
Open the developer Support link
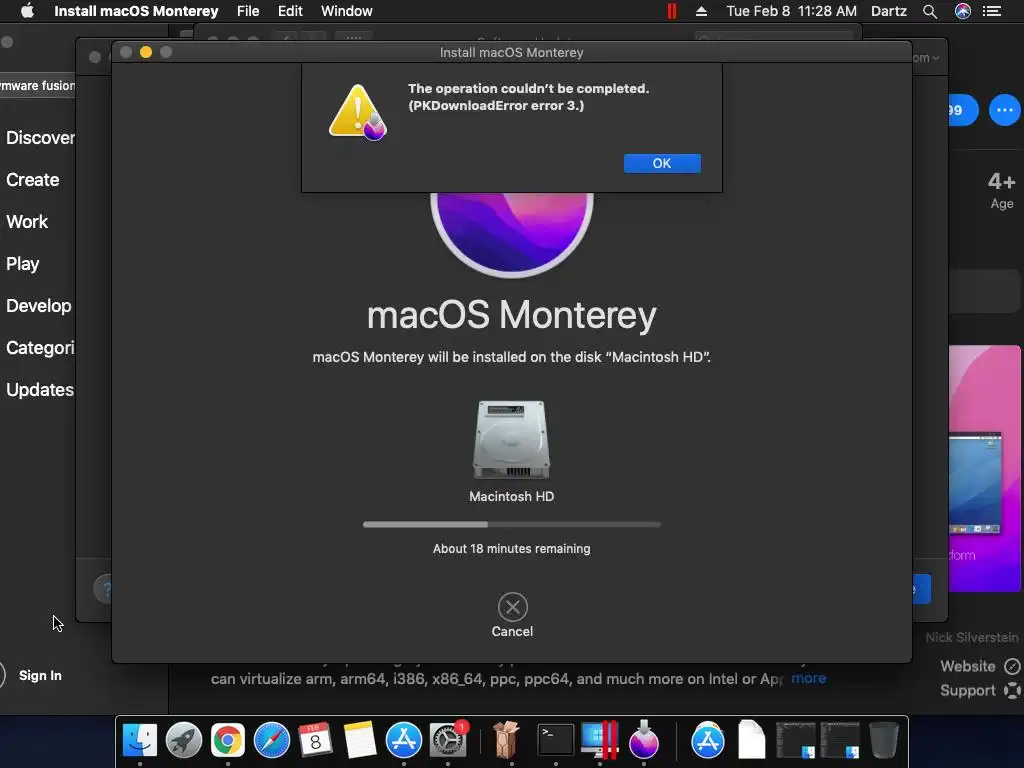tap(980, 690)
